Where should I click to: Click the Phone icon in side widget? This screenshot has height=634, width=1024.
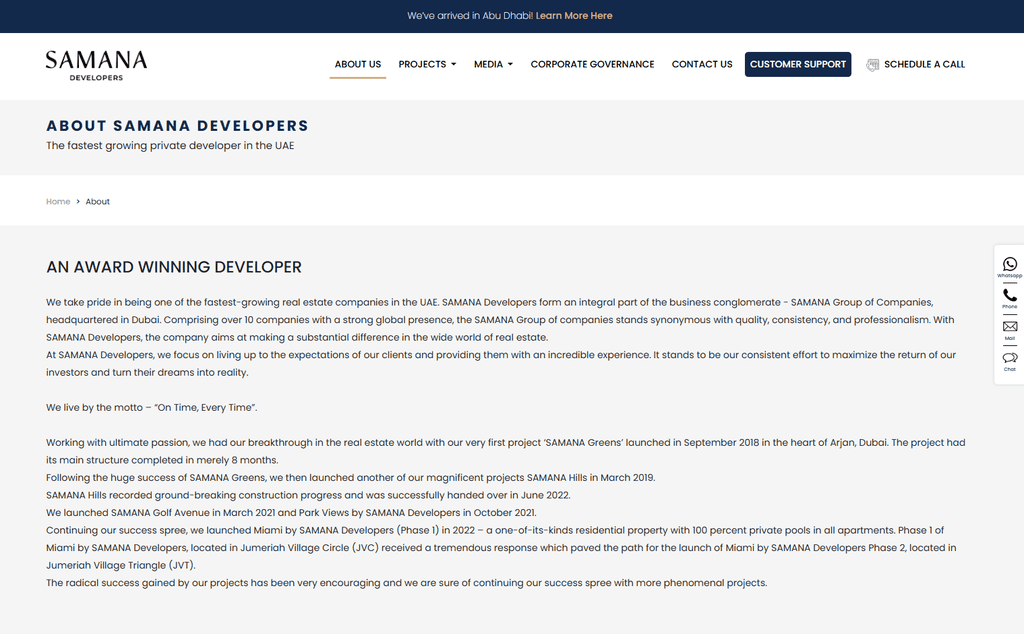tap(1010, 295)
